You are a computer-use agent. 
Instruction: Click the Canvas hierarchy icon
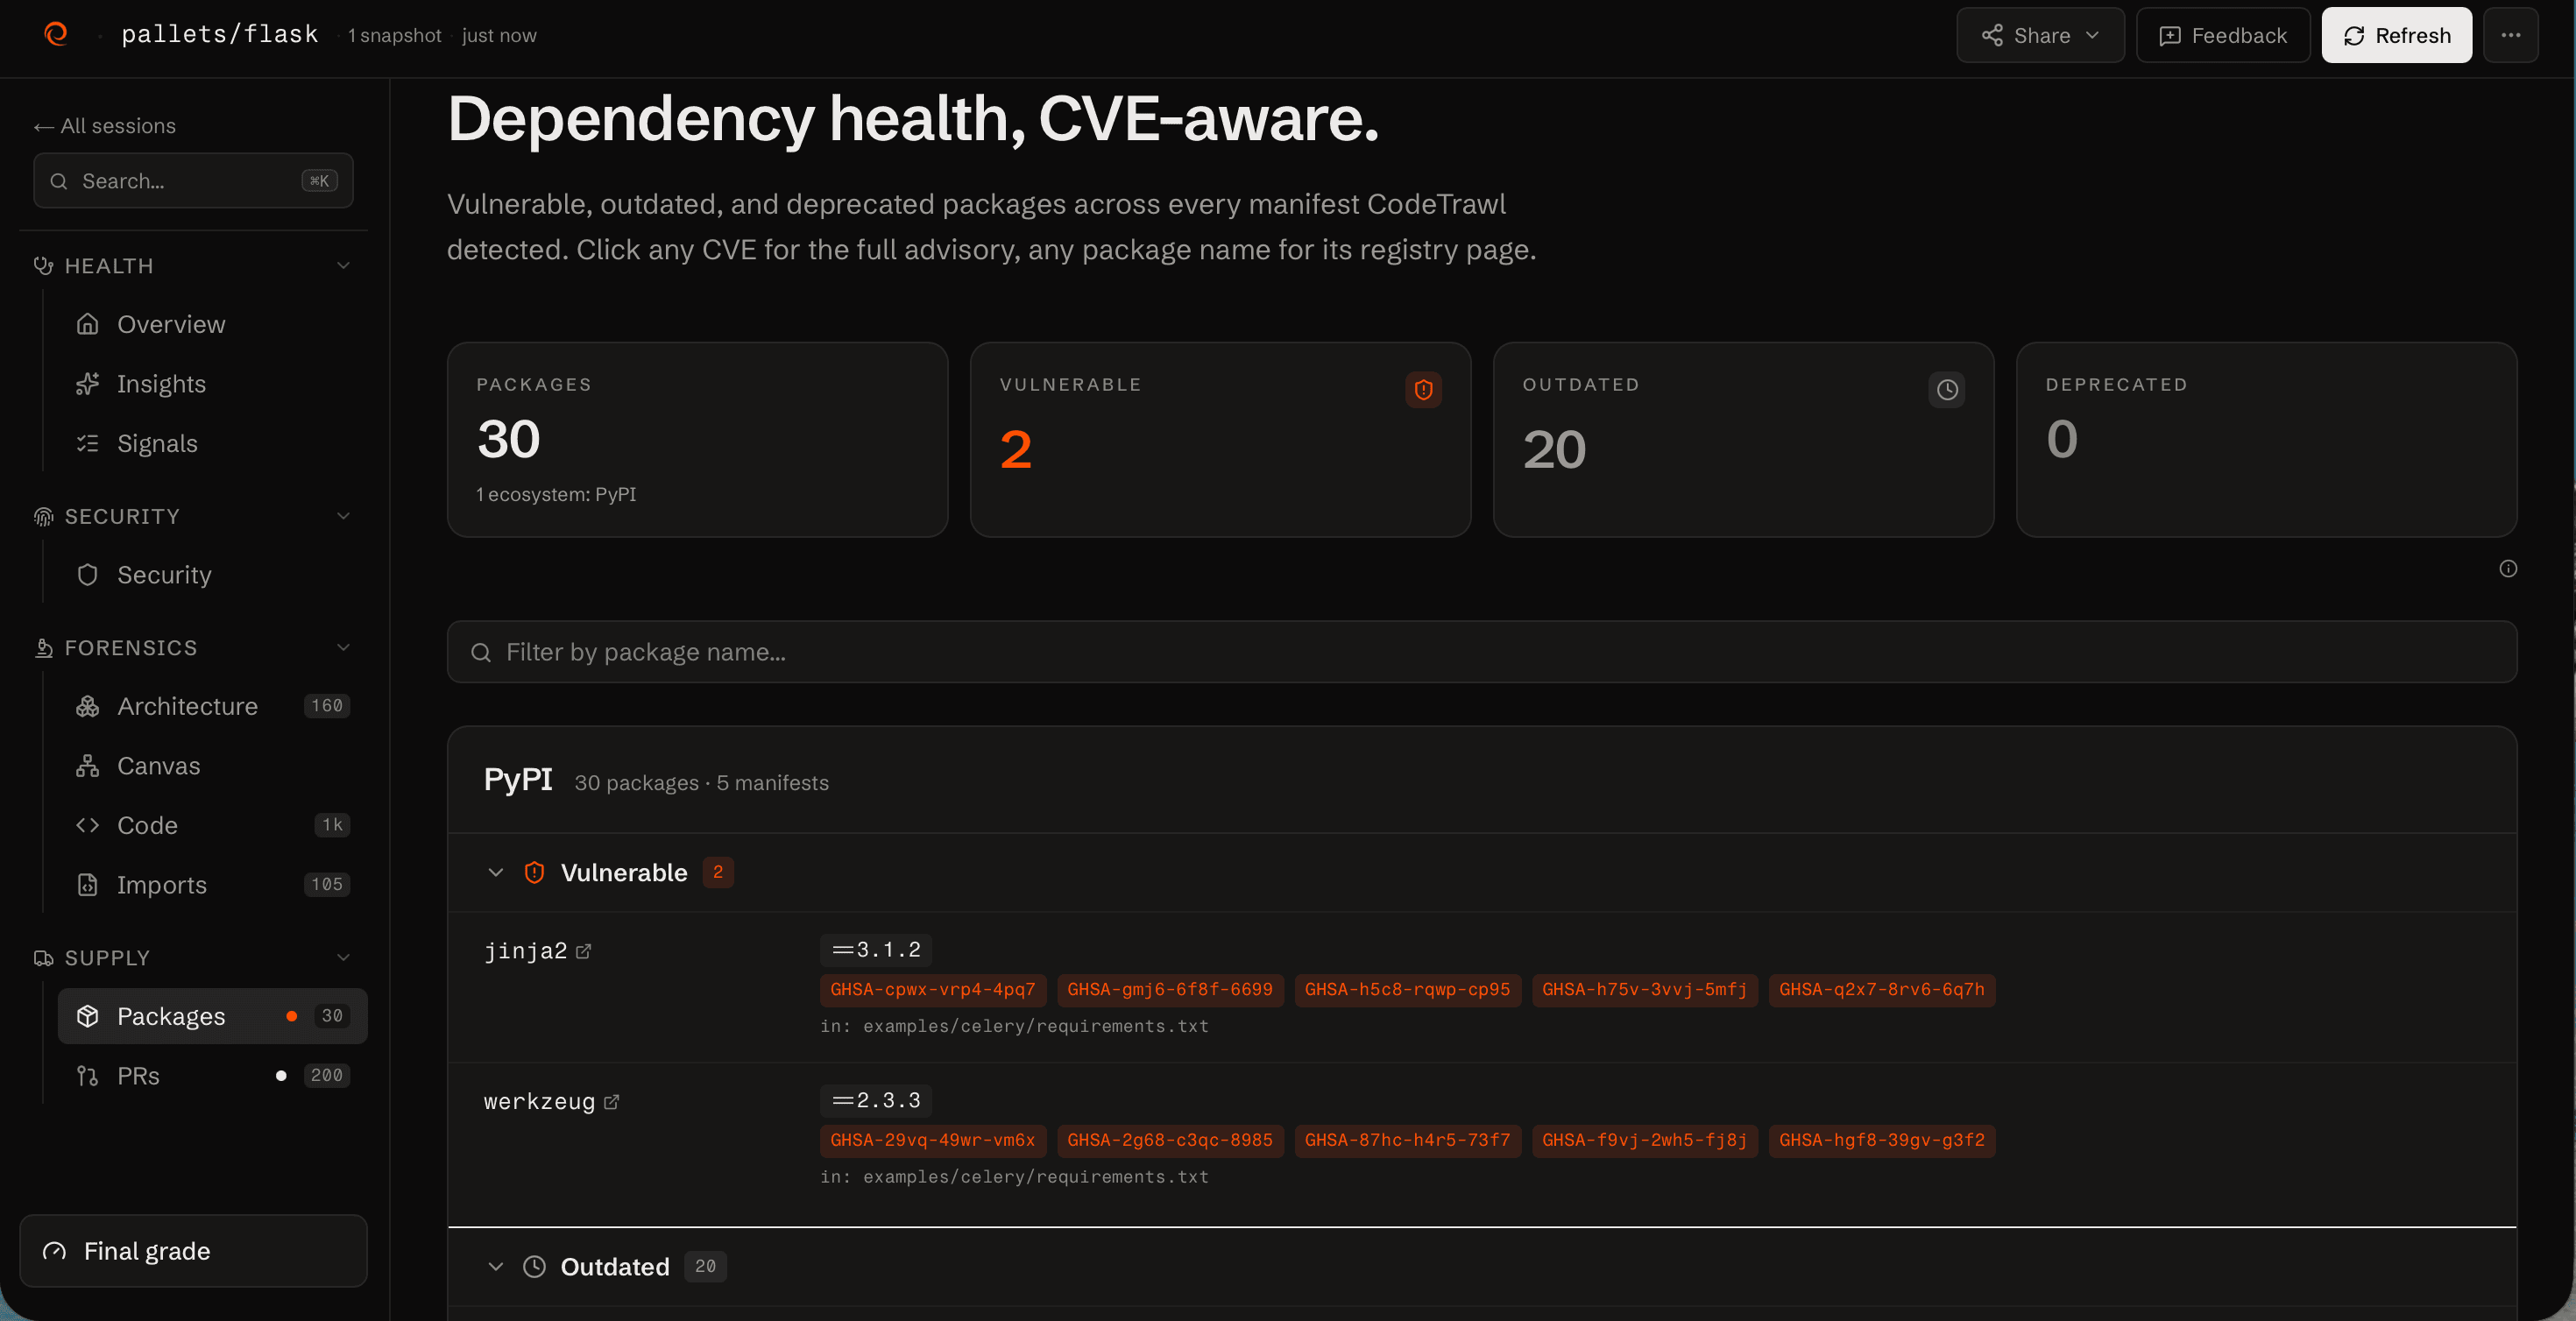88,766
